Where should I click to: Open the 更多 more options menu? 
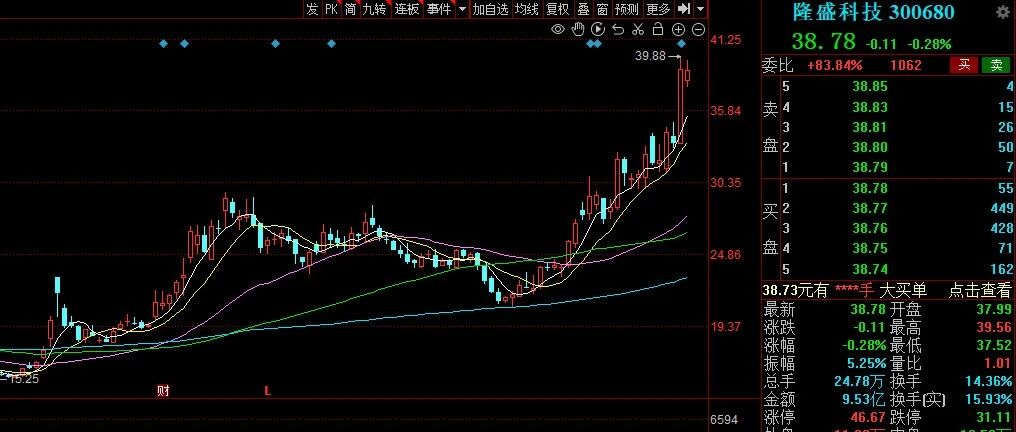click(658, 9)
